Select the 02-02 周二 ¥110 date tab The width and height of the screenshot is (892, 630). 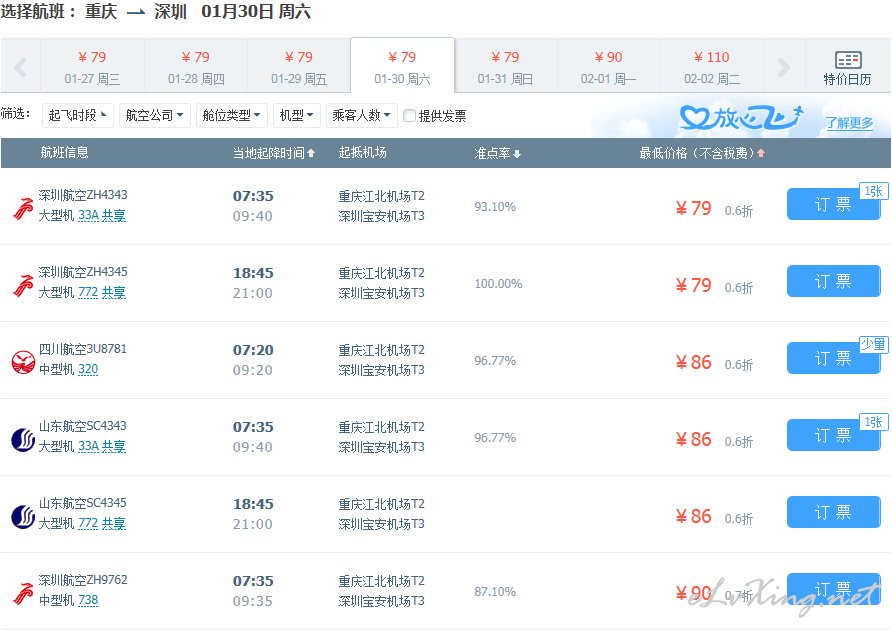712,67
